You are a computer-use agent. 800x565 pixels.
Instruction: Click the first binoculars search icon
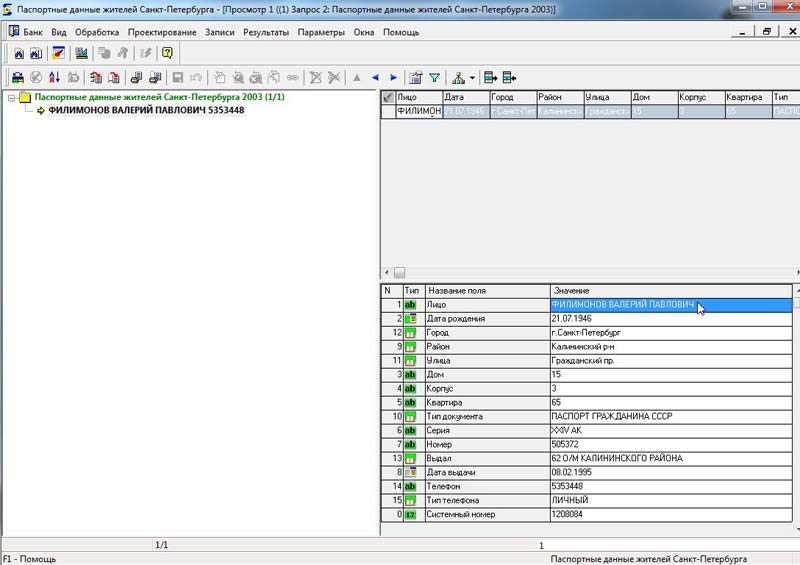(x=17, y=53)
